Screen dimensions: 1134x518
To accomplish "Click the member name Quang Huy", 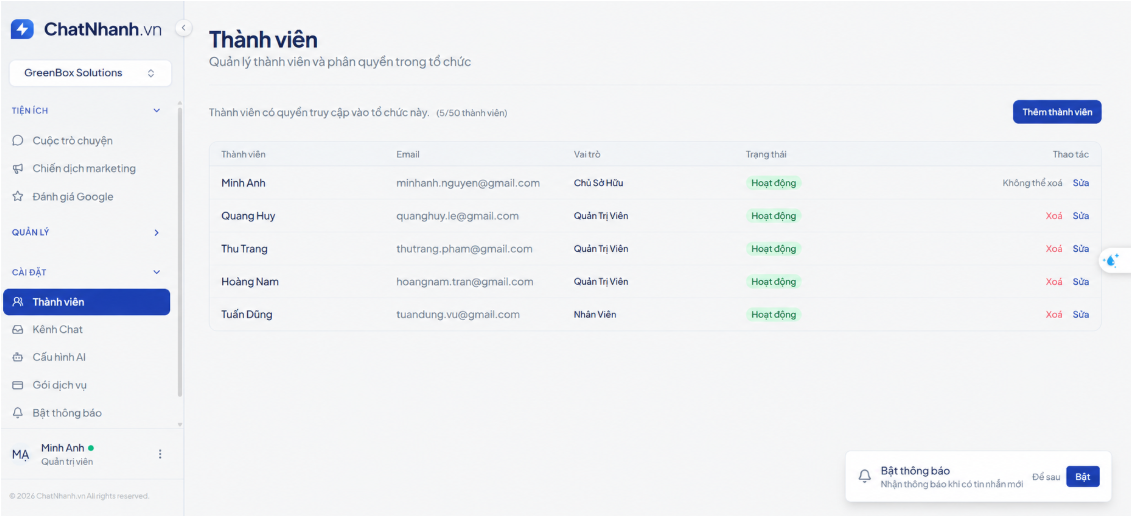I will pos(248,216).
